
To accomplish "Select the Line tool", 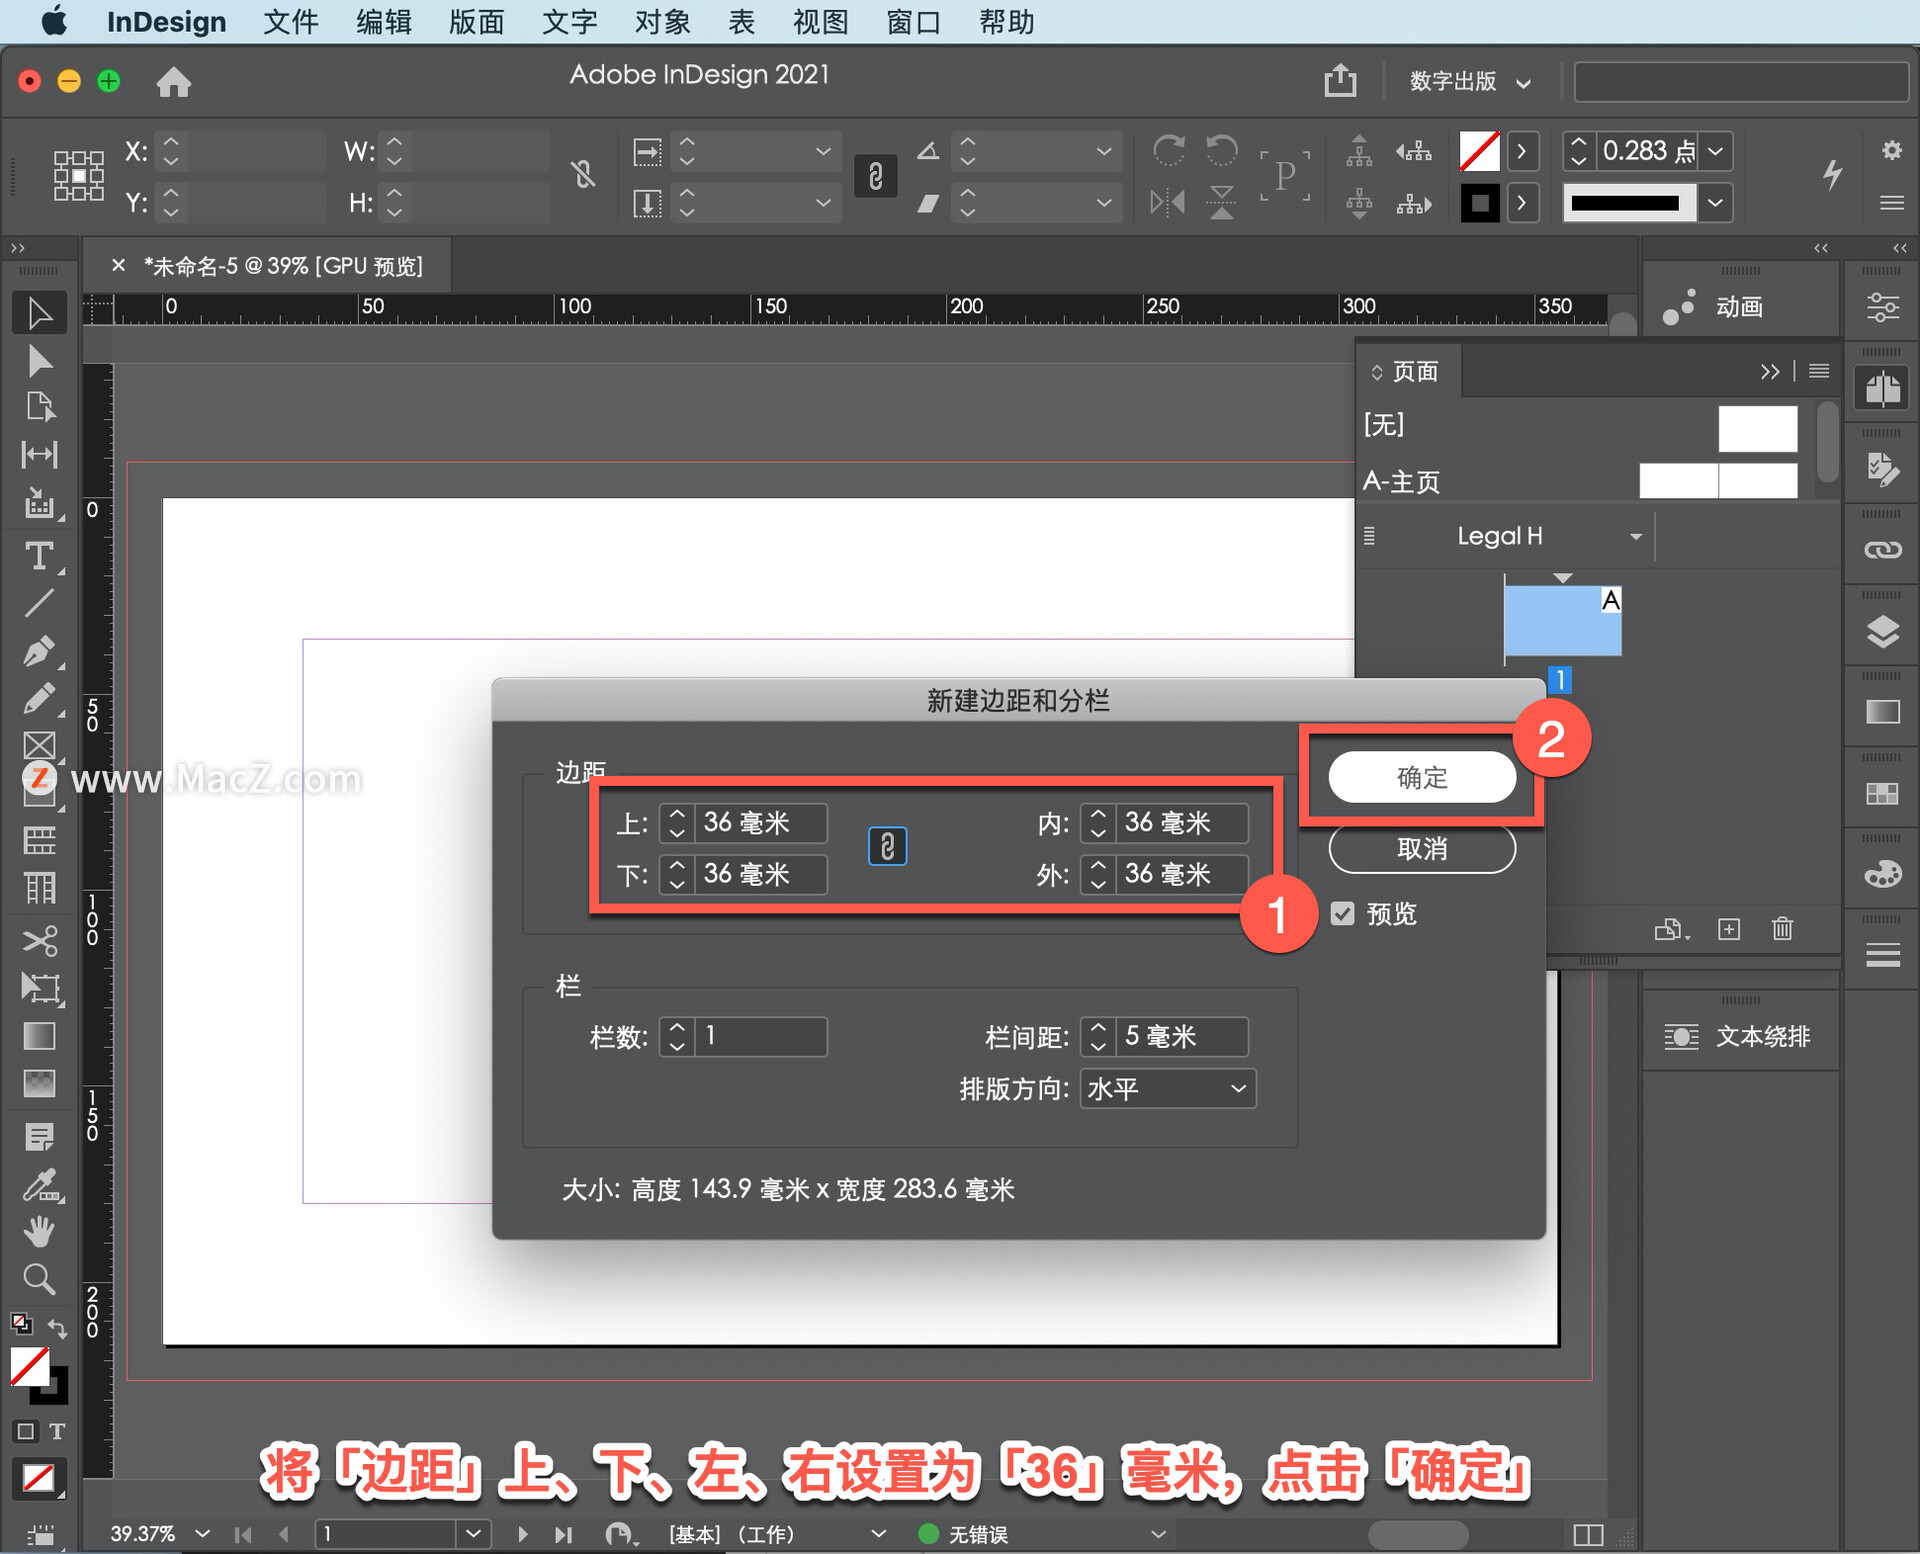I will click(39, 603).
